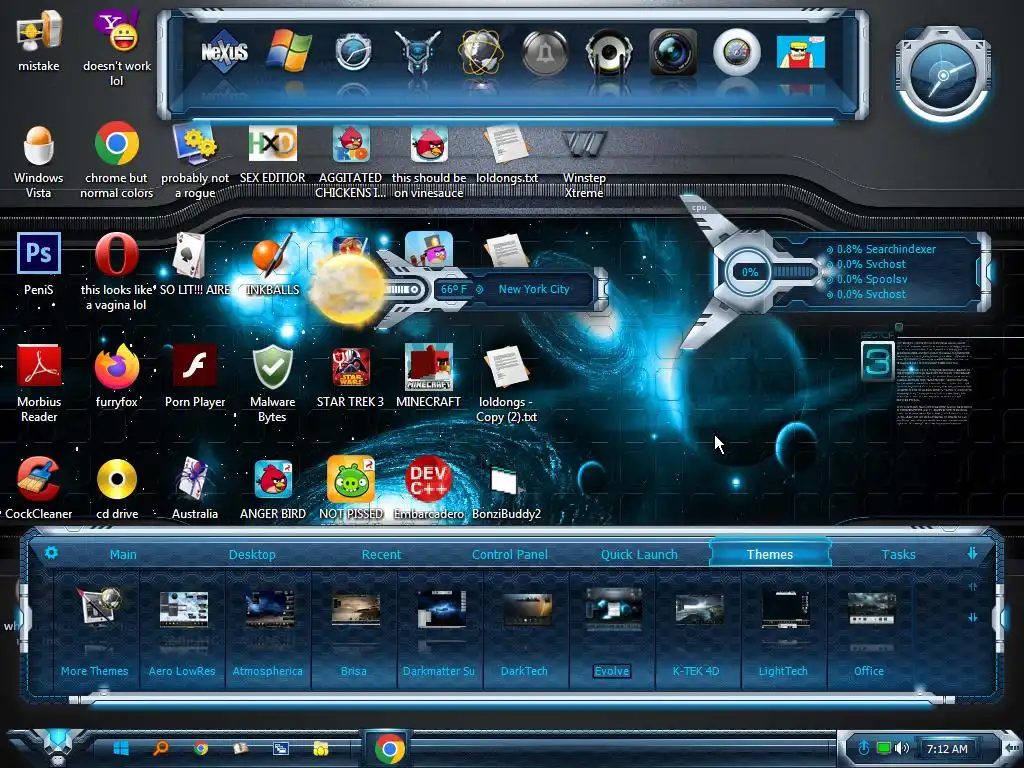Screen dimensions: 1024x768
Task: Open the white gauge meter icon in top dock
Action: (737, 52)
